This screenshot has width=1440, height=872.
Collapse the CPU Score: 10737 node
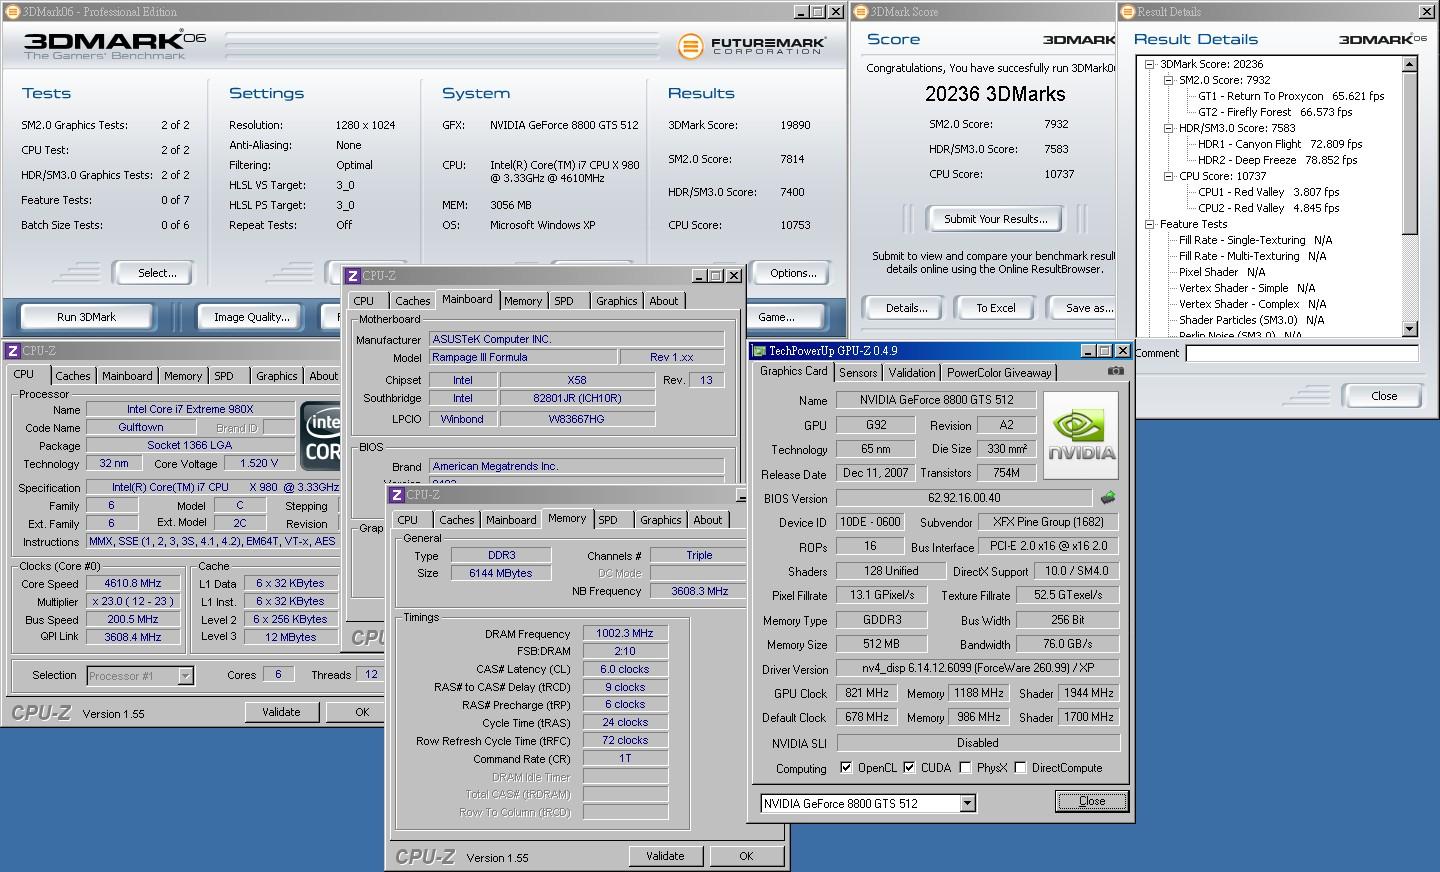[1168, 176]
